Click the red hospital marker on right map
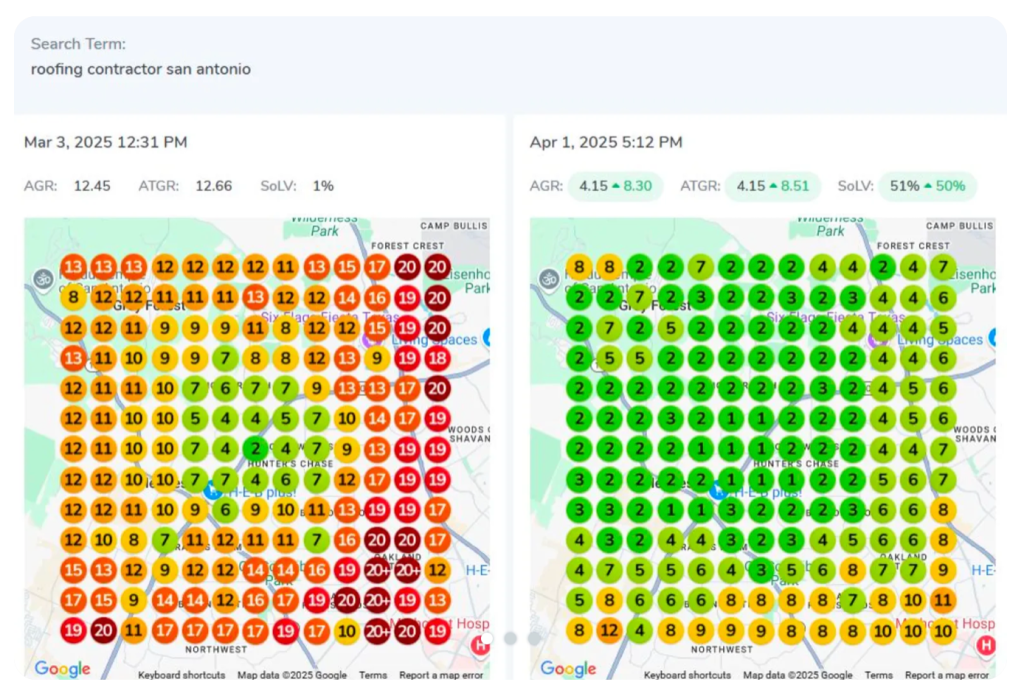The image size is (1024, 696). (986, 645)
